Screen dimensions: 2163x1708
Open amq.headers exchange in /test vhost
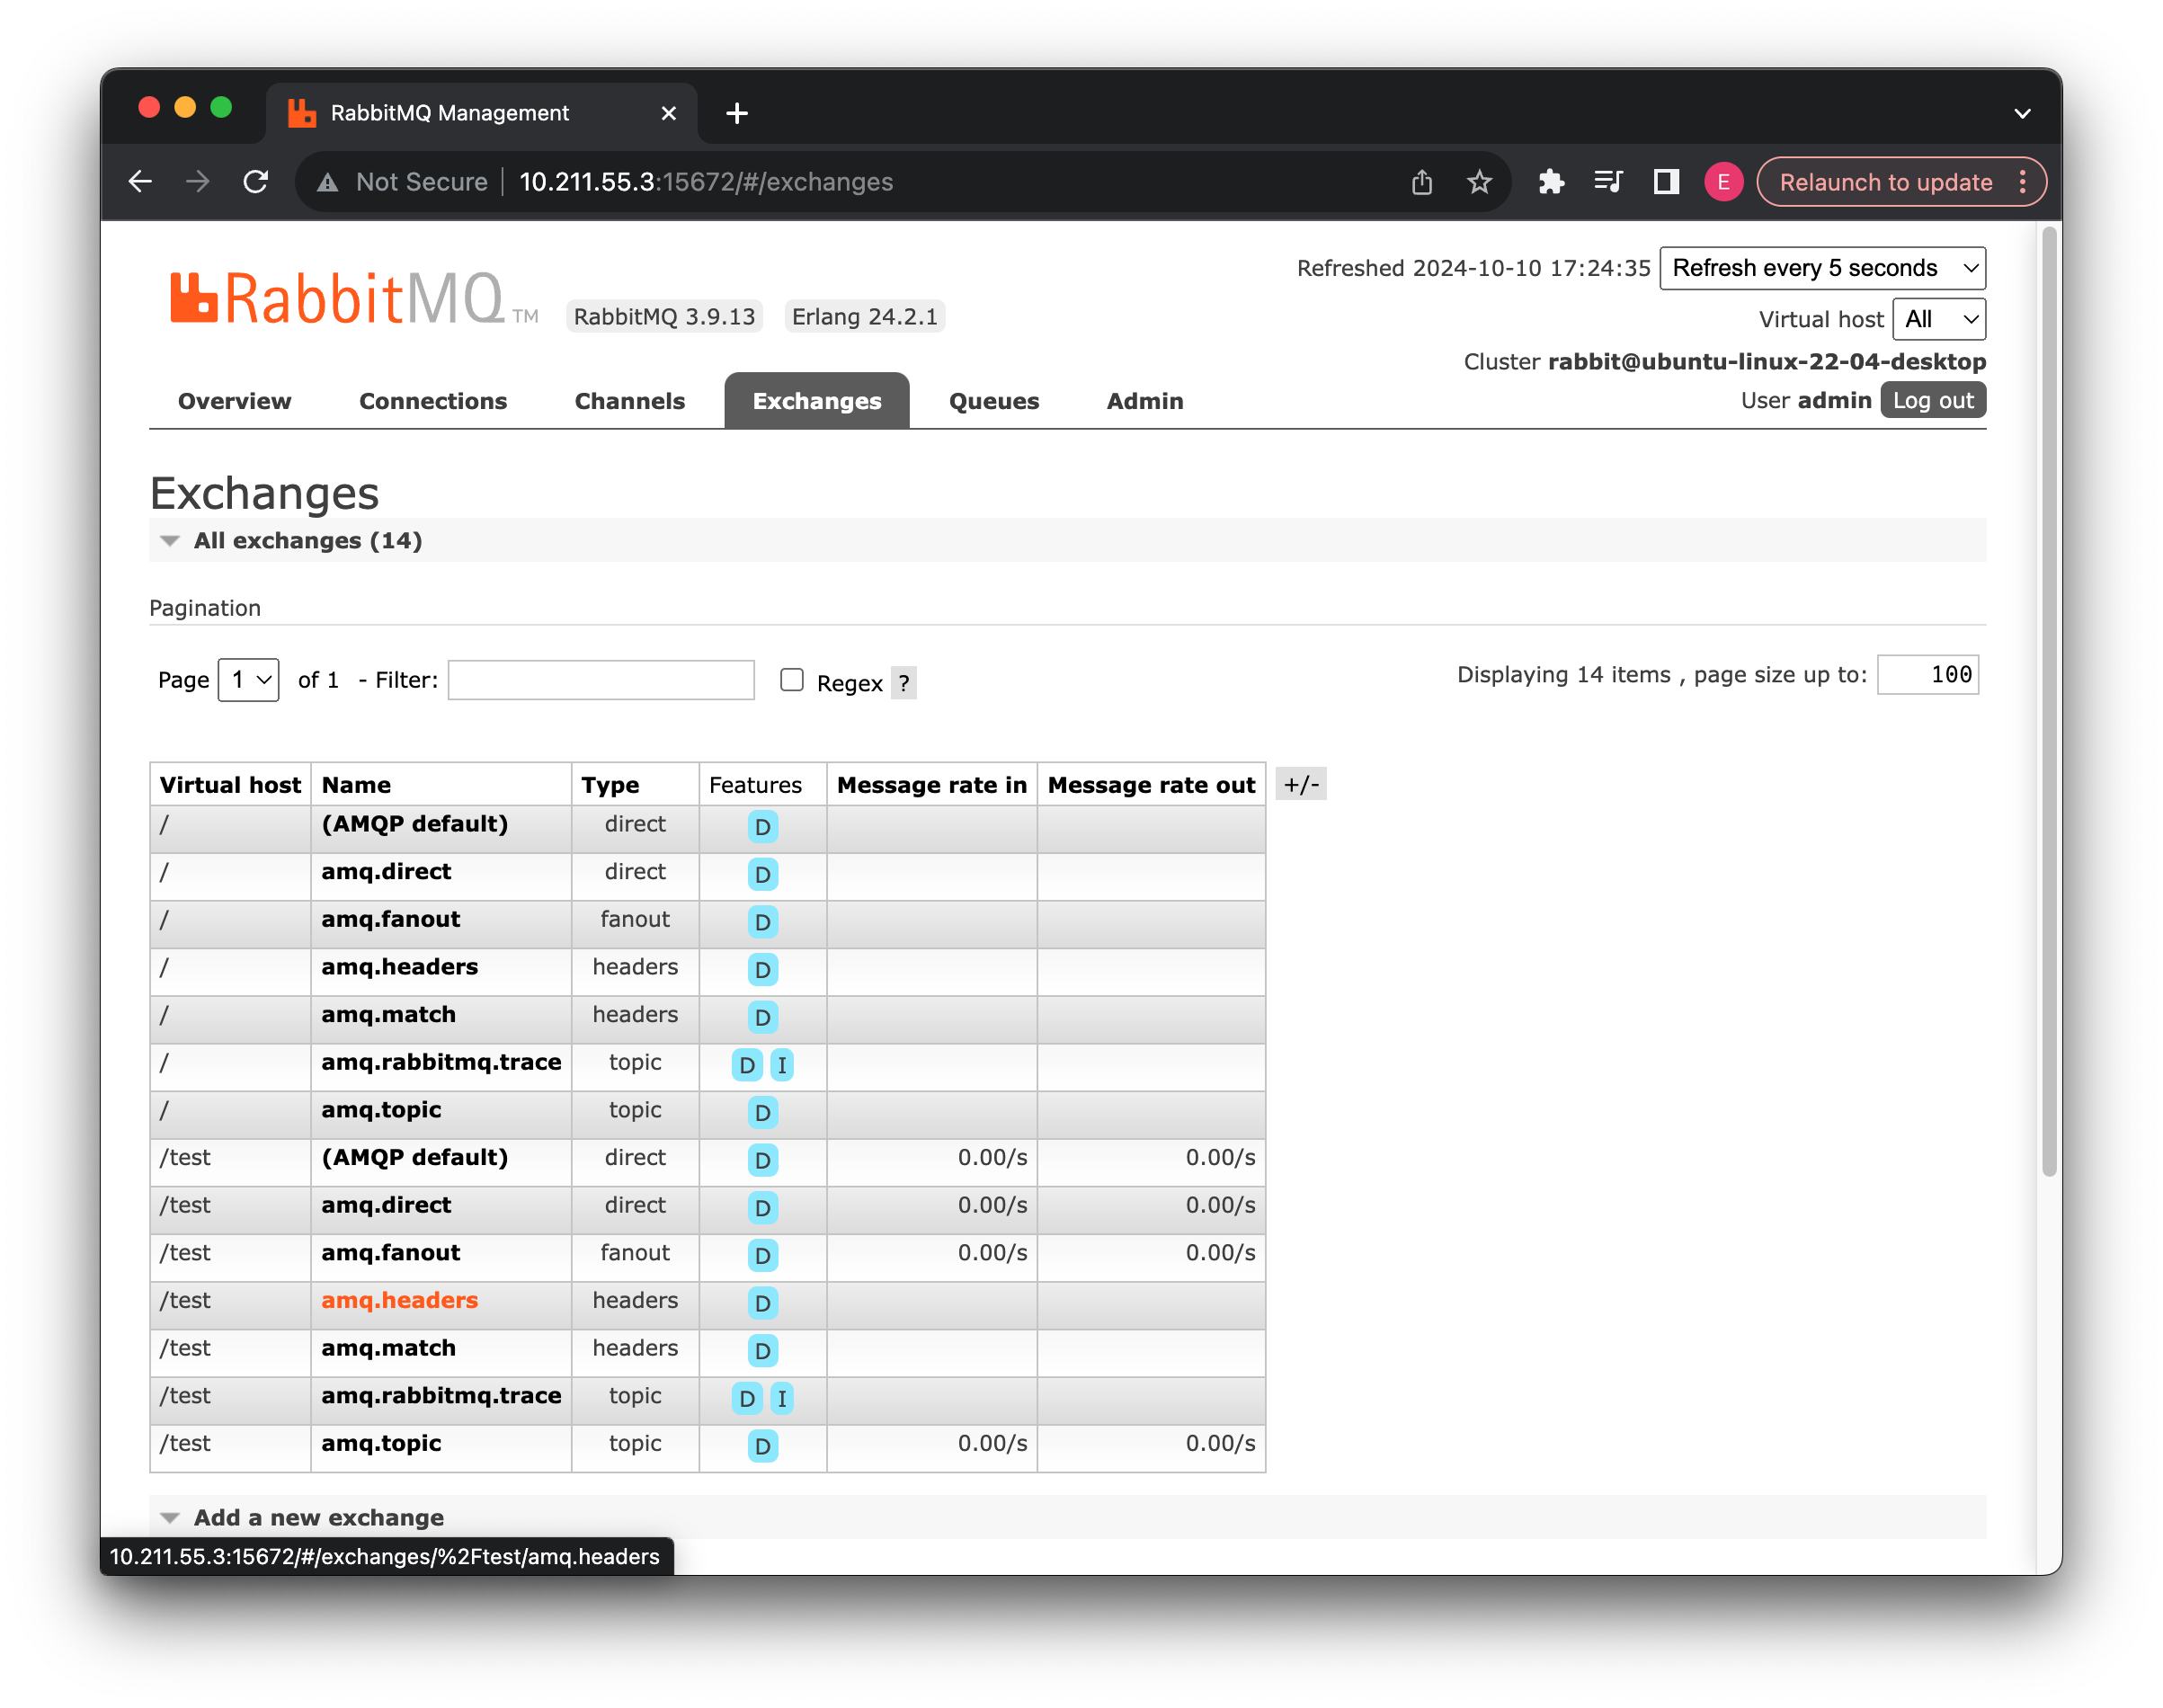point(399,1300)
